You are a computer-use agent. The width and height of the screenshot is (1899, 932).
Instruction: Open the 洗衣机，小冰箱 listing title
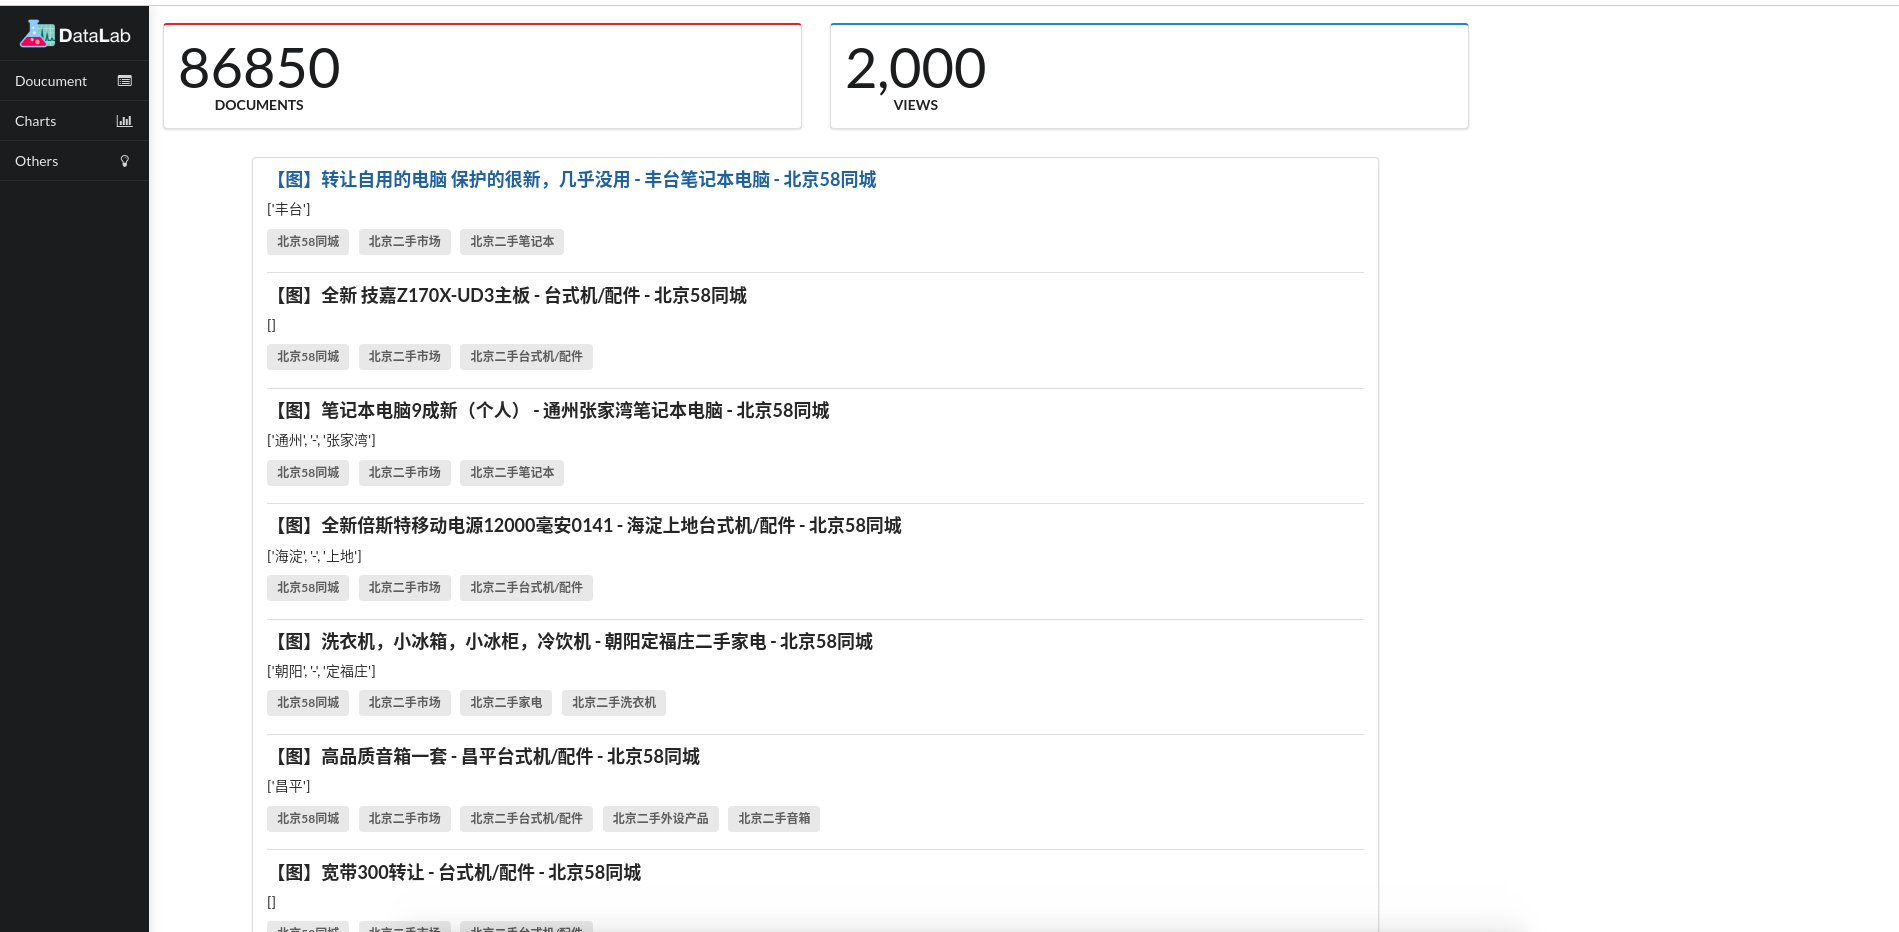pyautogui.click(x=570, y=642)
